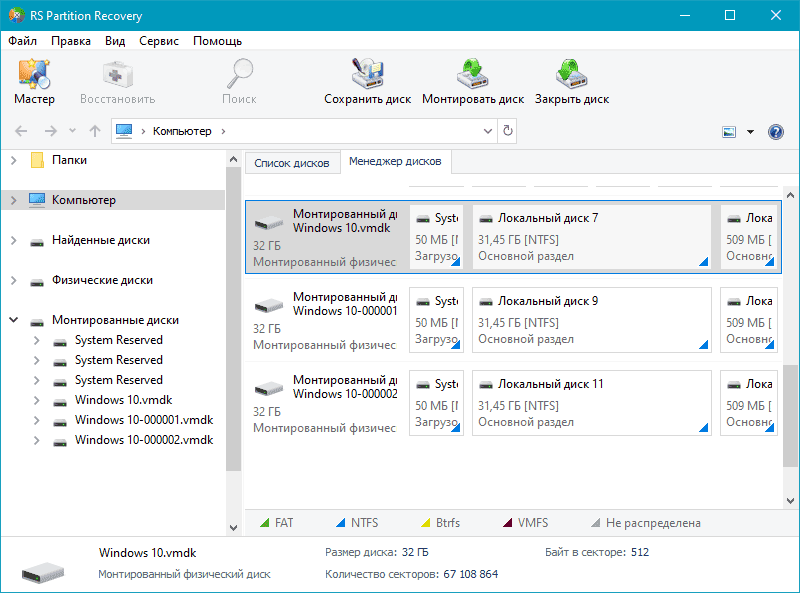Click disk manager scroll up arrow
This screenshot has height=593, width=800.
(790, 195)
